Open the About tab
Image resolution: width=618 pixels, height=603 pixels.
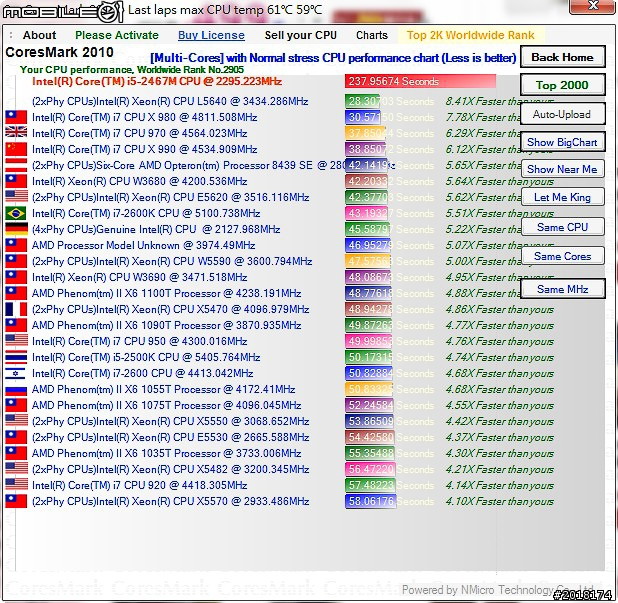(x=40, y=35)
